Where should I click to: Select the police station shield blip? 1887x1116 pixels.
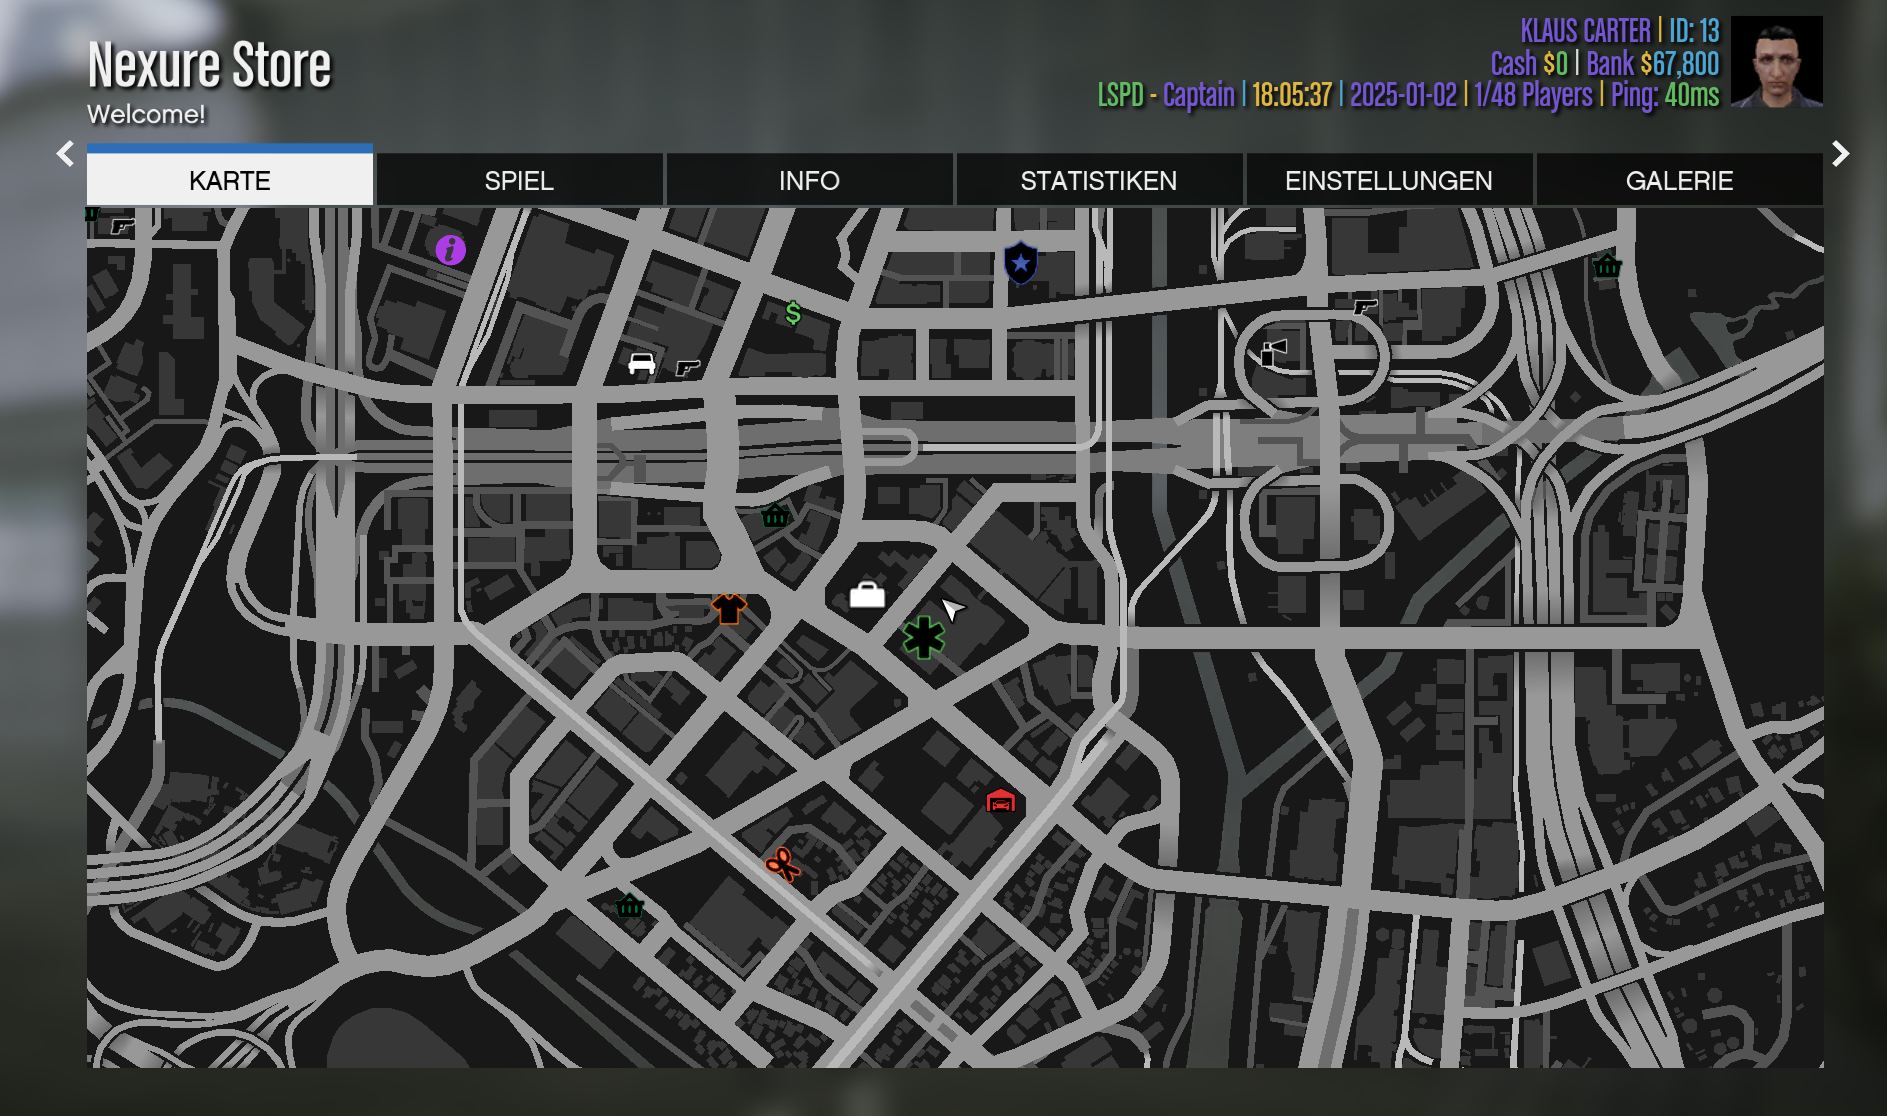pyautogui.click(x=1020, y=263)
